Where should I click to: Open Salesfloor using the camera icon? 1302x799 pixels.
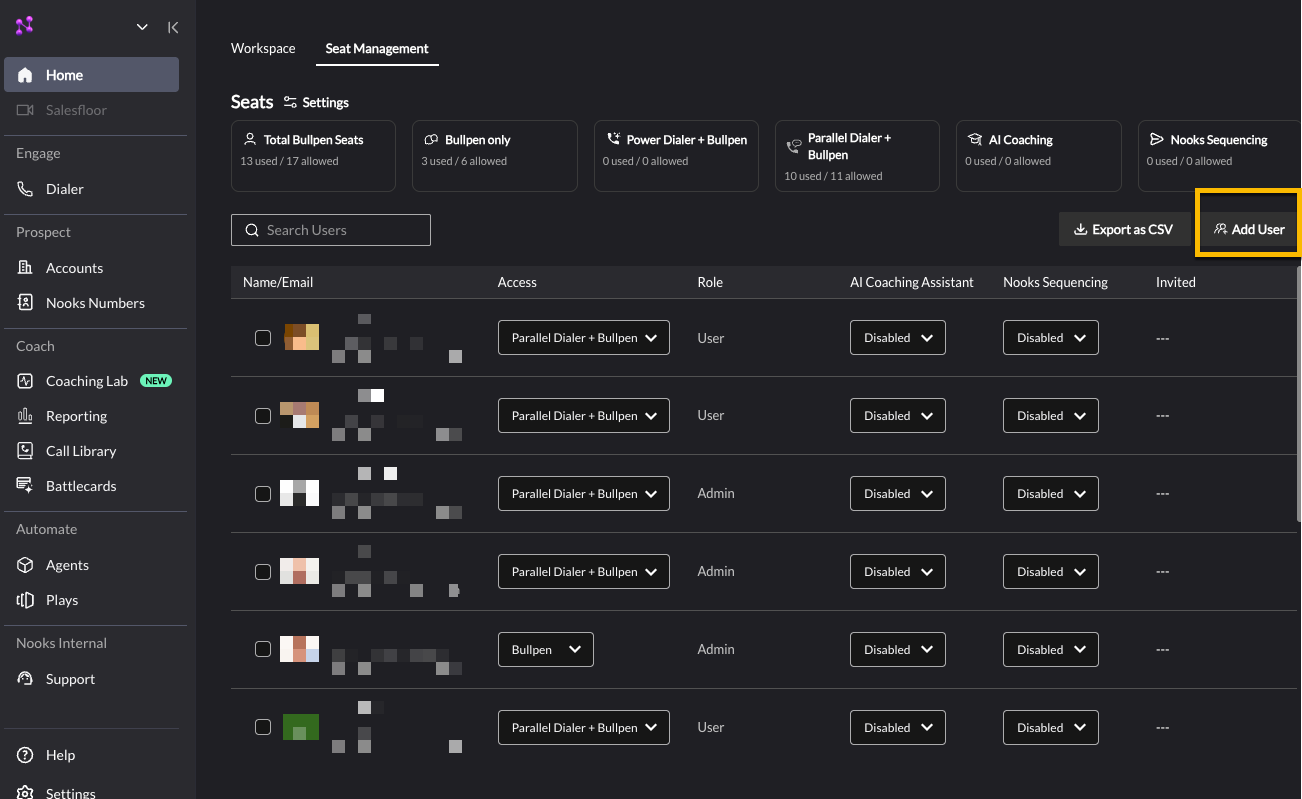coord(25,110)
